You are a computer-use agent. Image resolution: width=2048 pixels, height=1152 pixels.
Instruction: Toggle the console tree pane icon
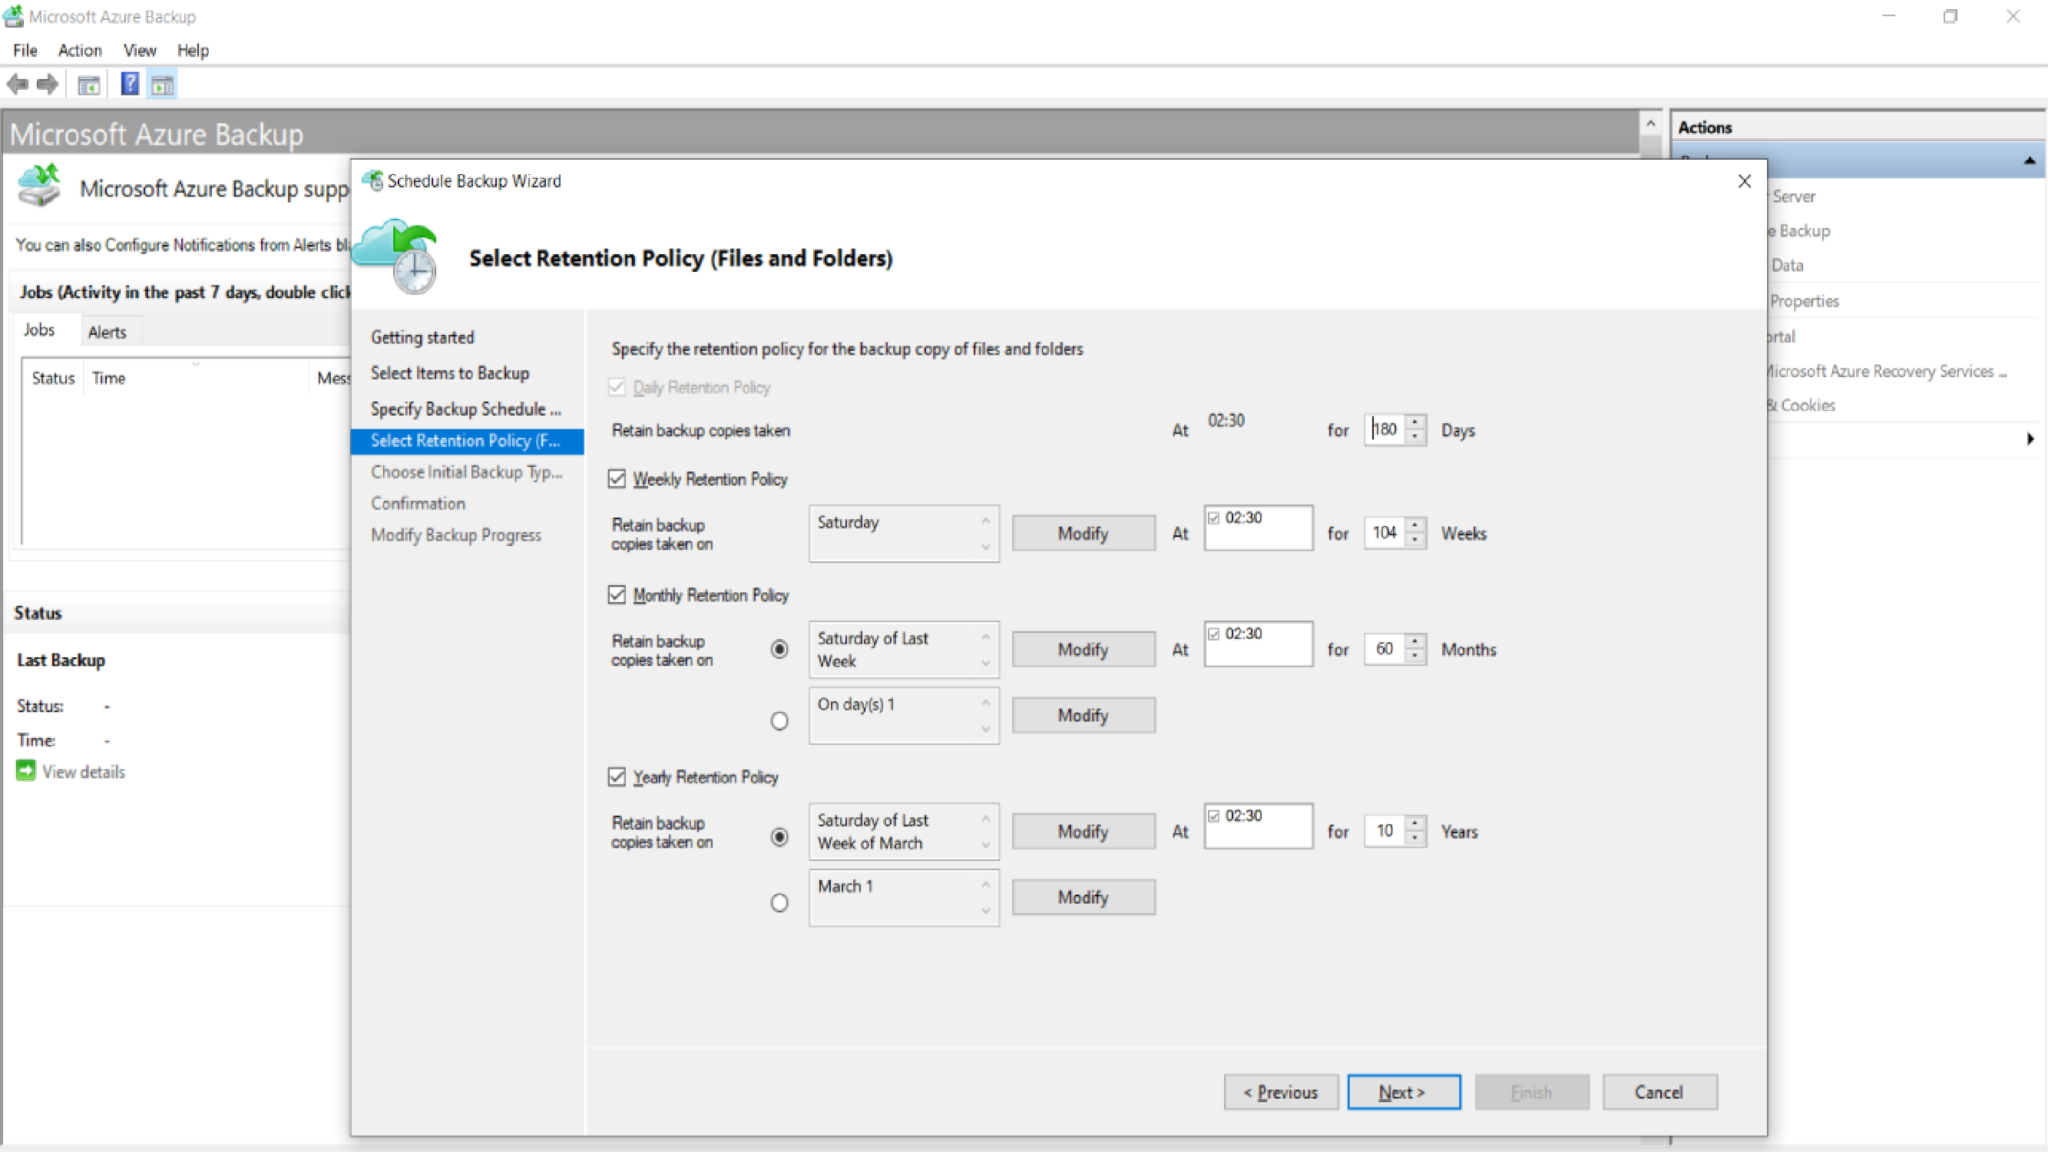point(89,84)
